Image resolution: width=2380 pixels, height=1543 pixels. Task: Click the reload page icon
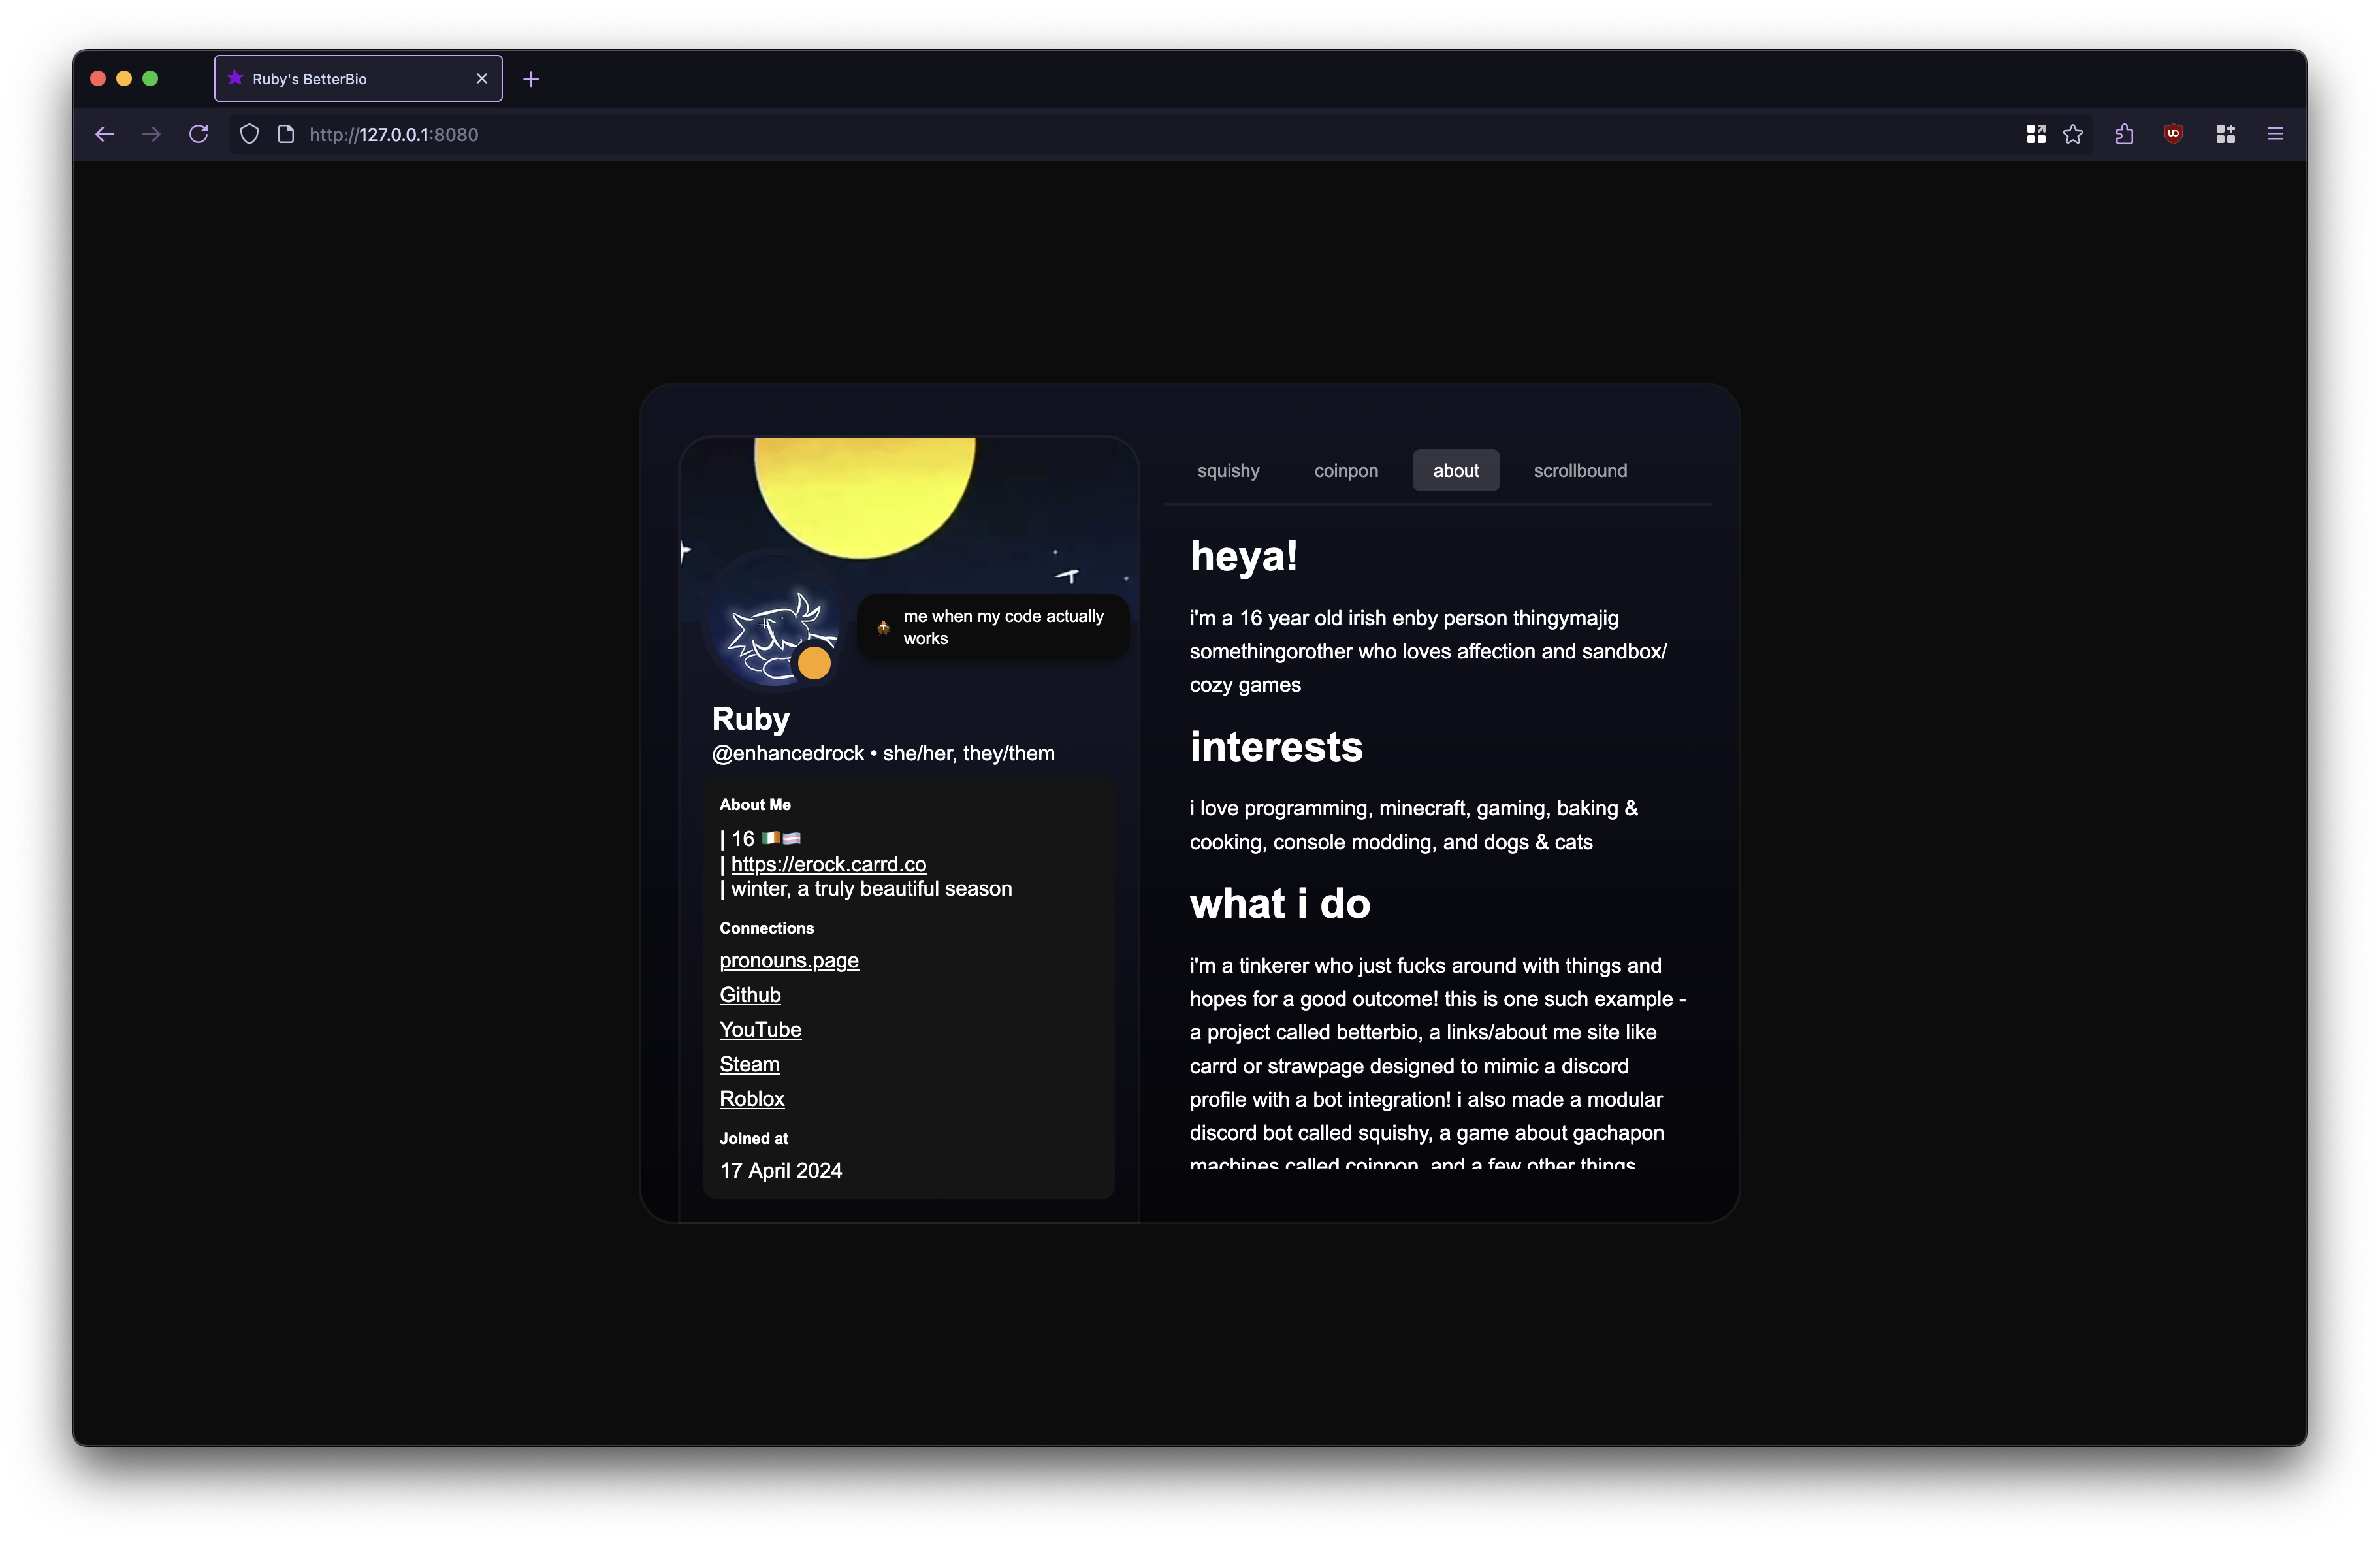click(x=199, y=134)
